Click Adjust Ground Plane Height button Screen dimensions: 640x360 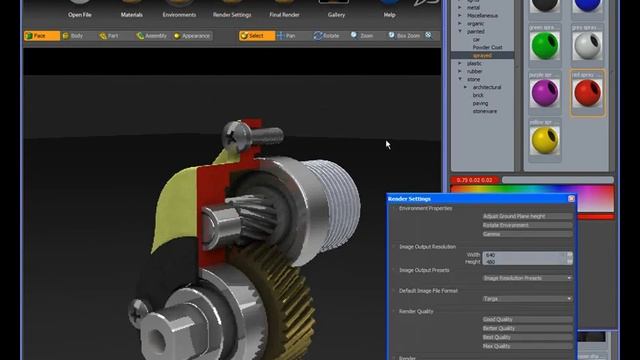tap(527, 216)
